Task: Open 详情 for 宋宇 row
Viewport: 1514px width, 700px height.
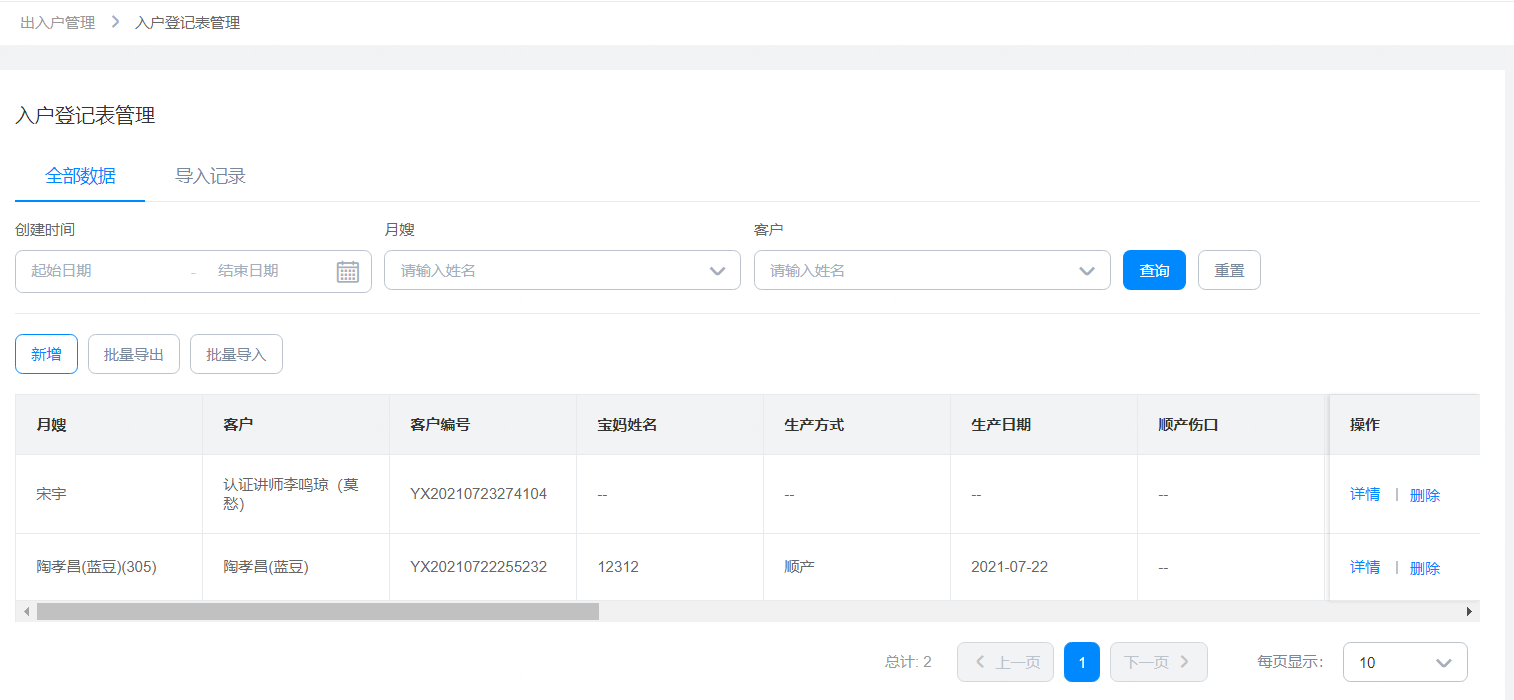Action: tap(1365, 494)
